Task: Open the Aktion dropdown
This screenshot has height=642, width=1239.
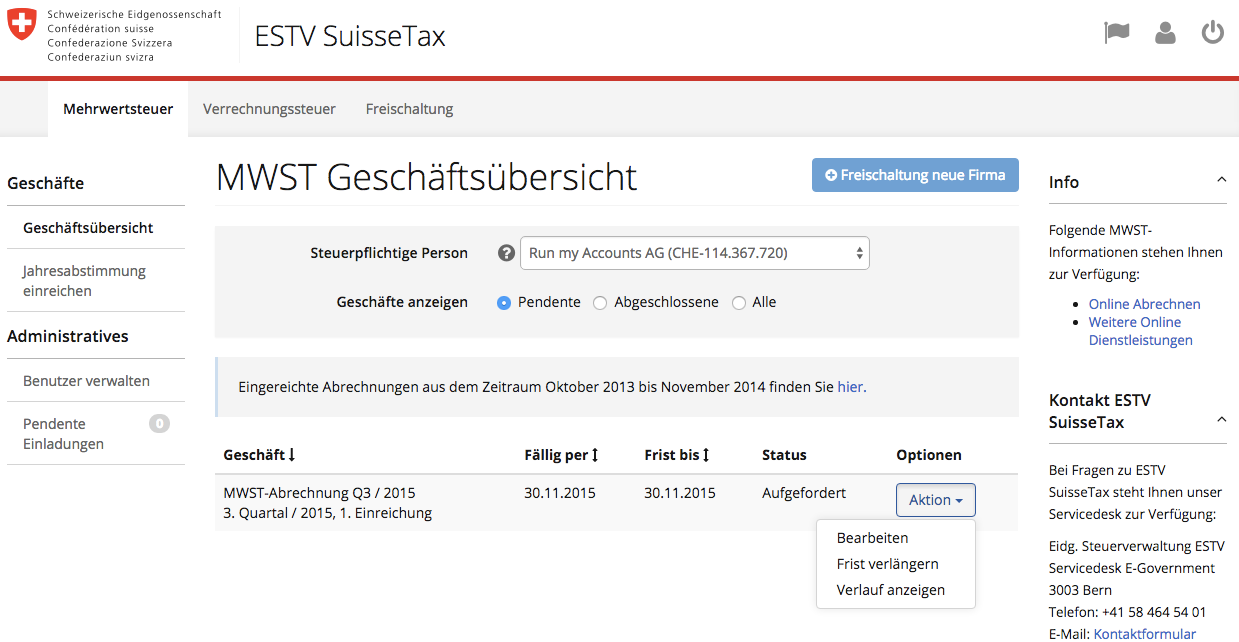Action: tap(935, 499)
